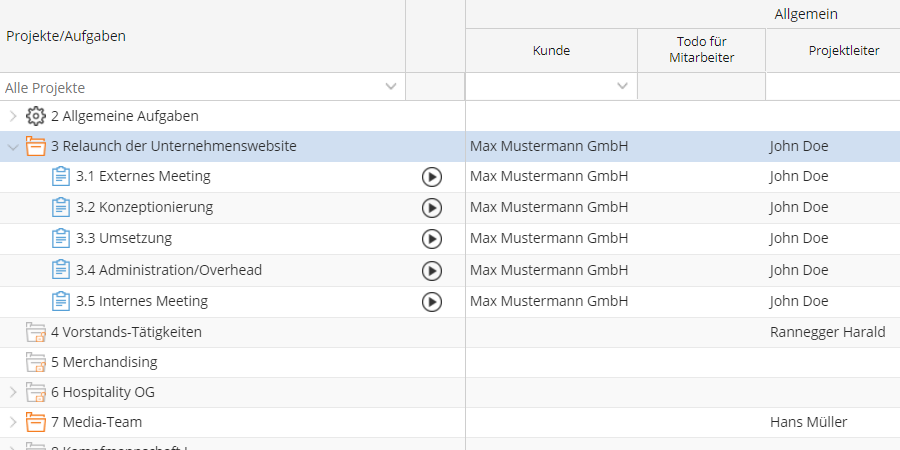The width and height of the screenshot is (900, 450).
Task: Click John Doe in the Administration/Overhead row
Action: click(799, 270)
